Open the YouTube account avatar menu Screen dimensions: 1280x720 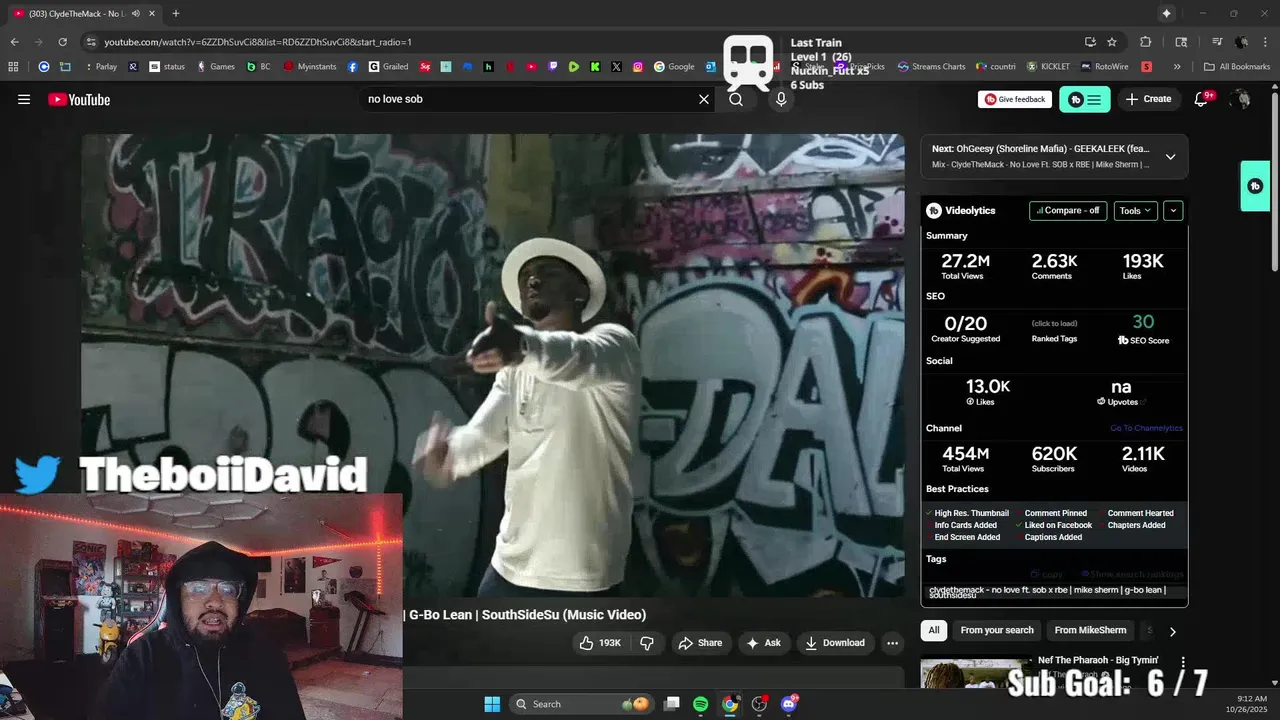click(1241, 99)
